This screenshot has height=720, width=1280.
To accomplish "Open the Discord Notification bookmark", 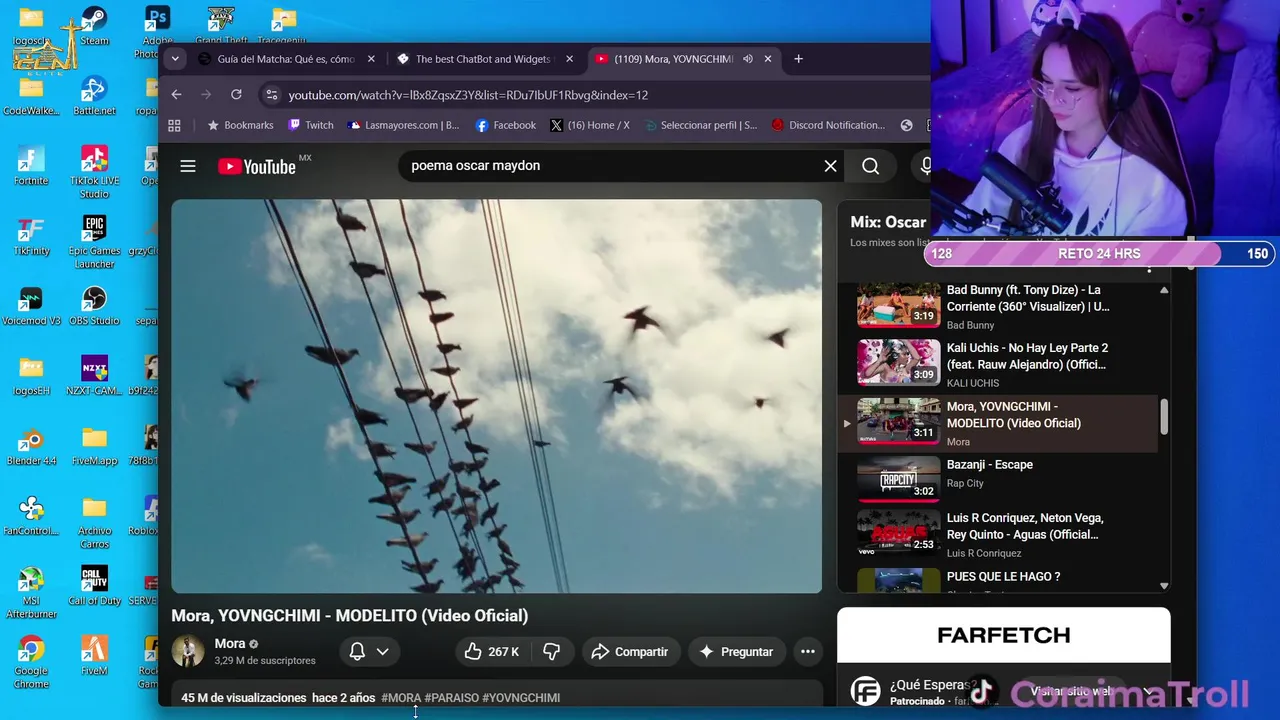I will tap(828, 125).
